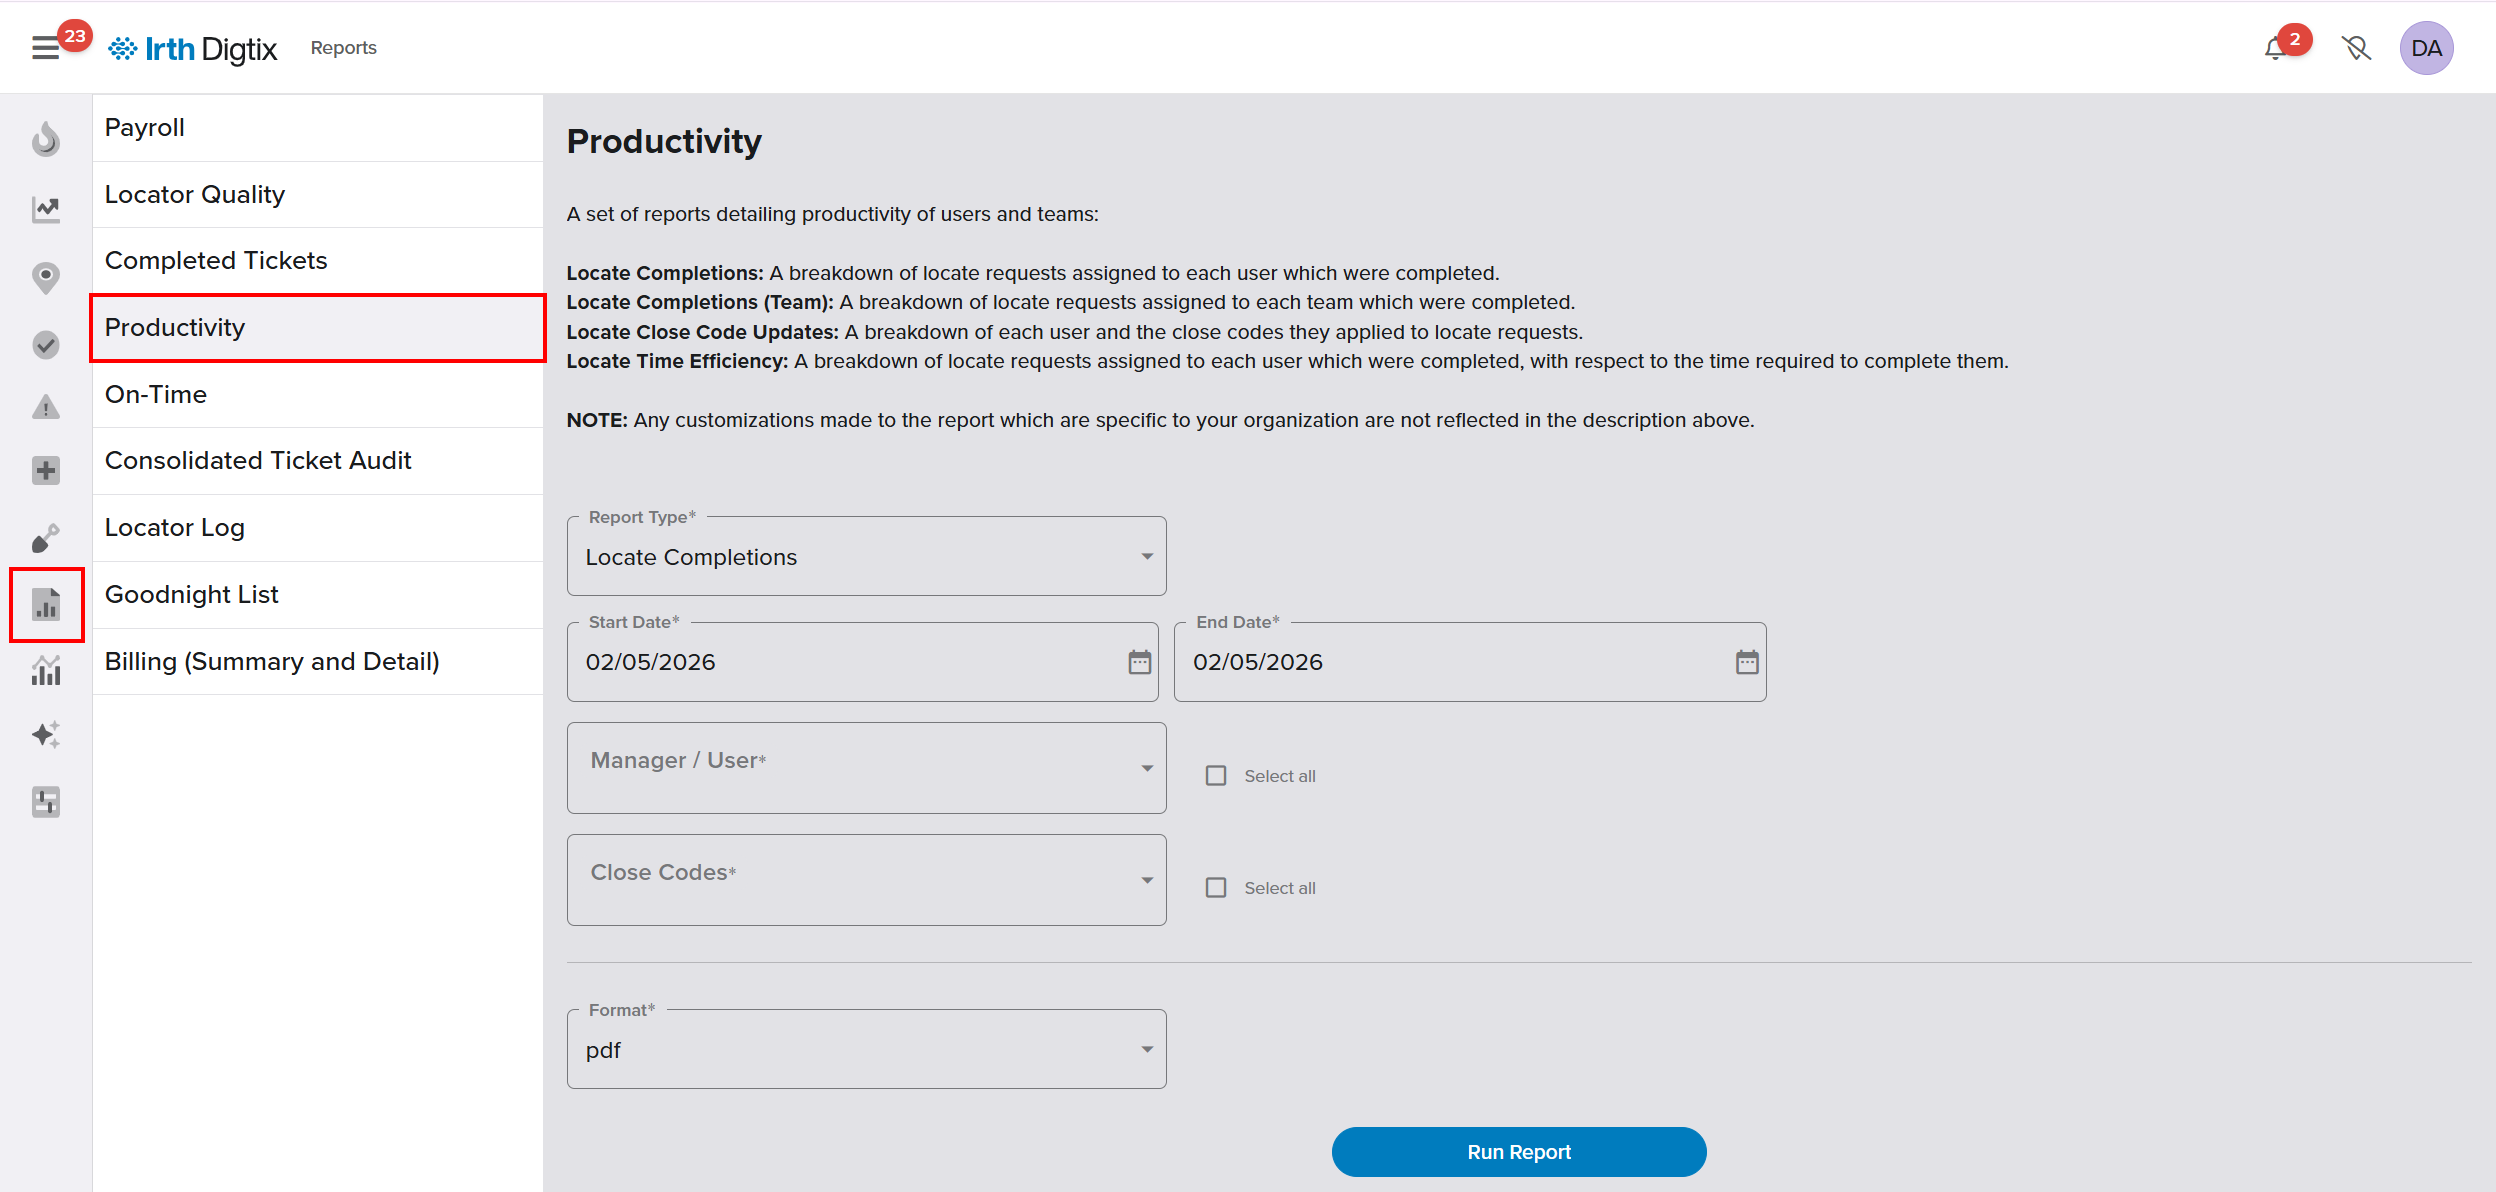Screen dimensions: 2496x1192
Task: Open the map pin sidebar icon
Action: (x=46, y=277)
